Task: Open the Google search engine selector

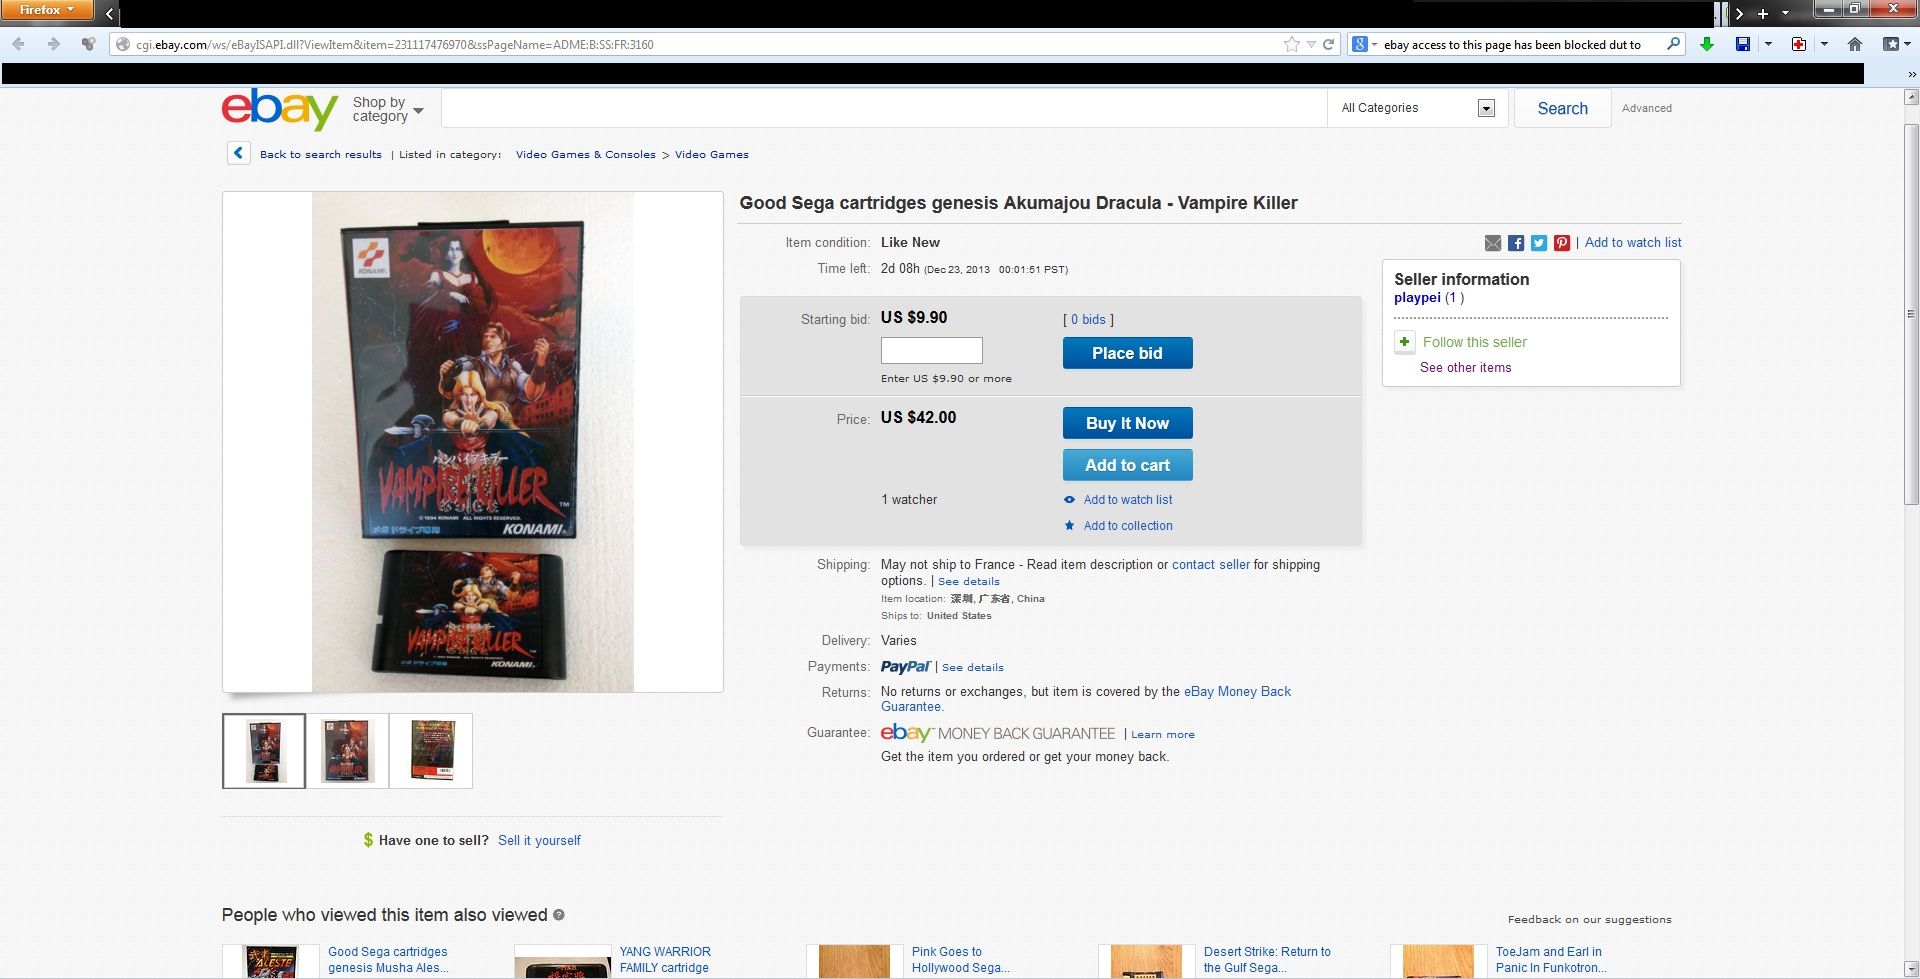Action: [1364, 44]
